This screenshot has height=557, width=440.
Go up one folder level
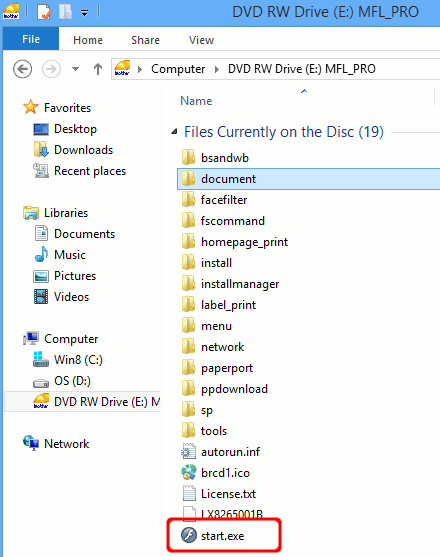click(98, 69)
